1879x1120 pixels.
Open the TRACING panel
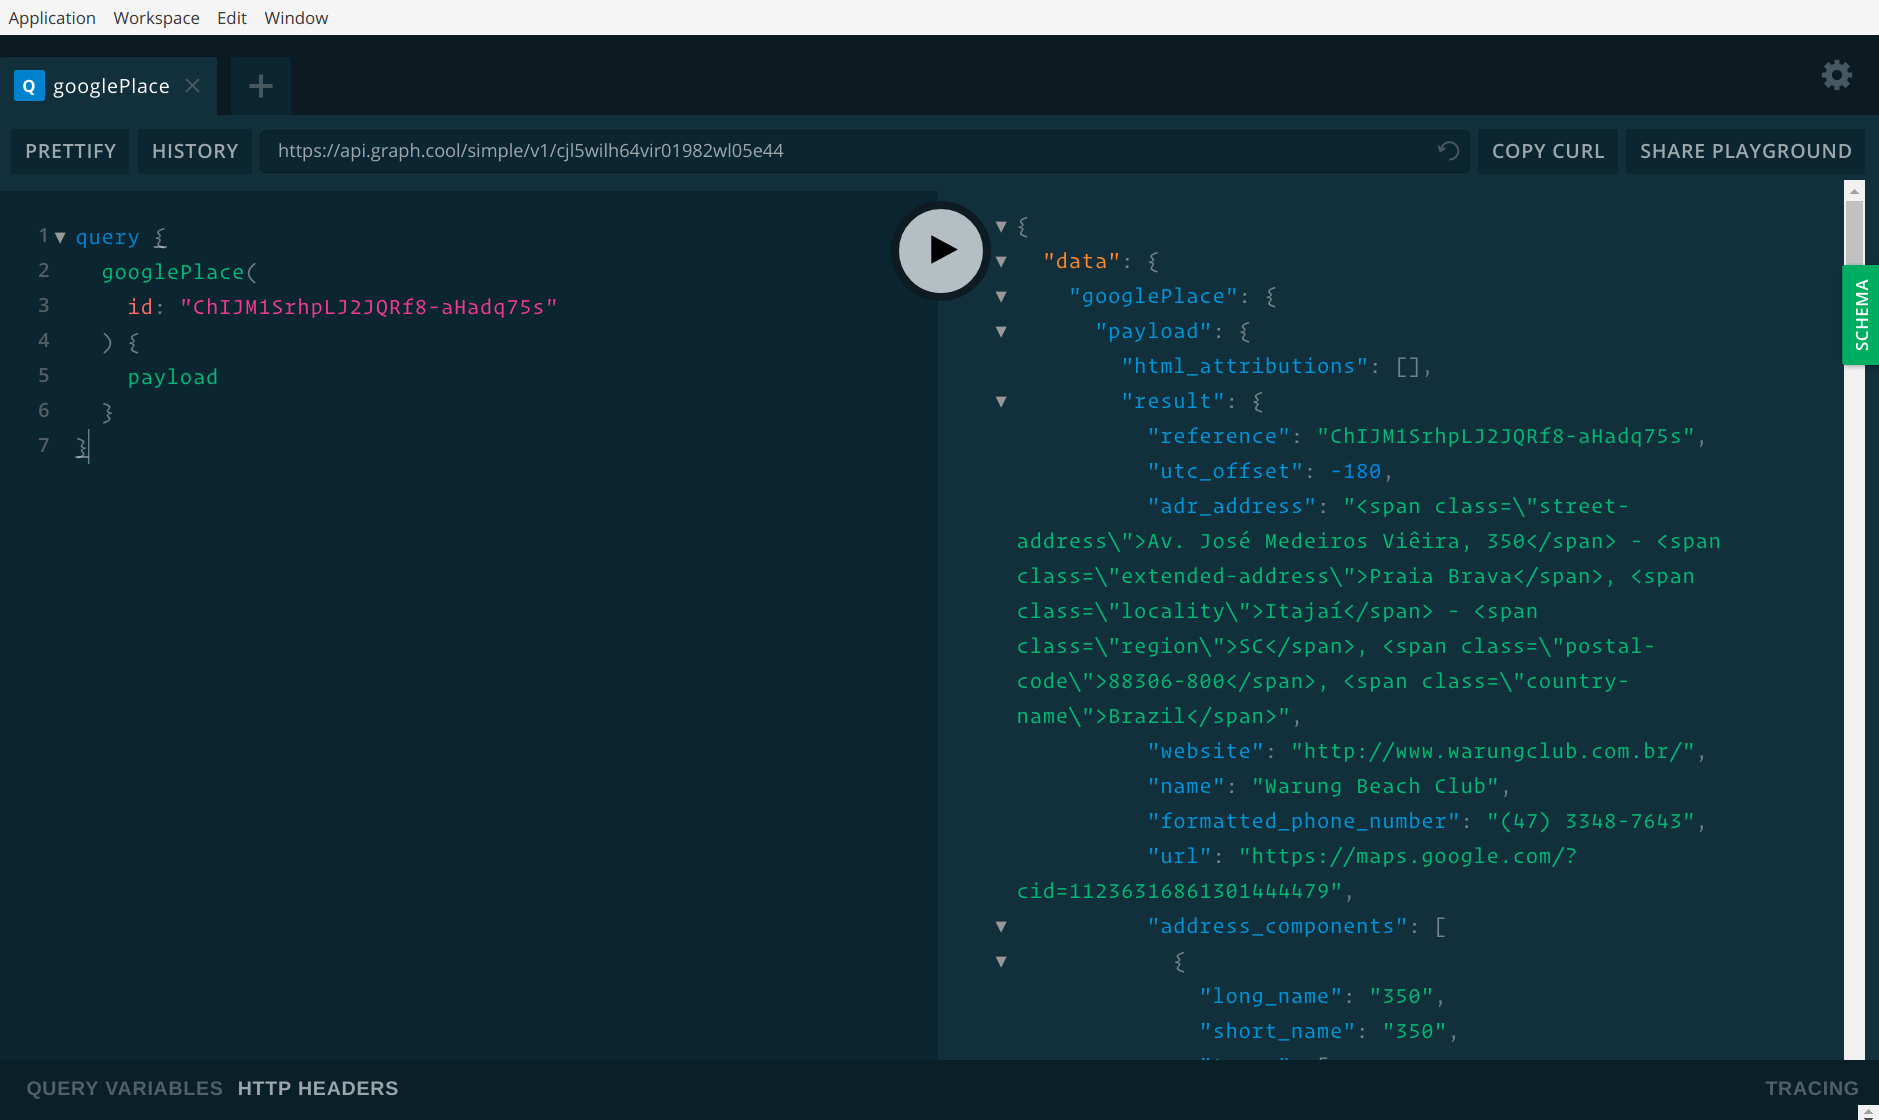click(x=1811, y=1088)
